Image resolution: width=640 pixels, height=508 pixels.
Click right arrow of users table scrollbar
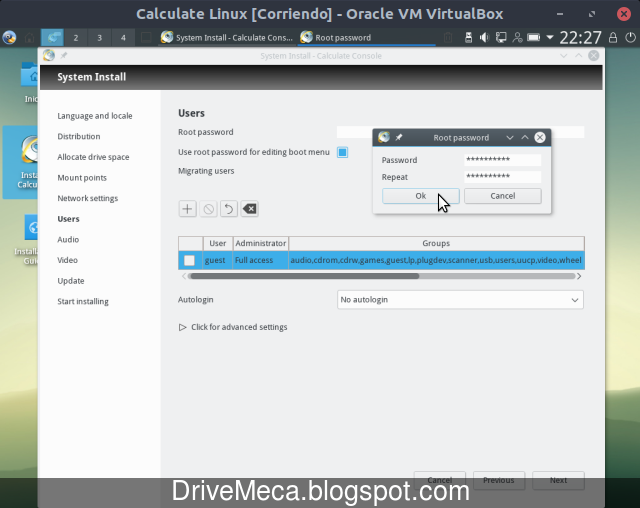pos(579,276)
